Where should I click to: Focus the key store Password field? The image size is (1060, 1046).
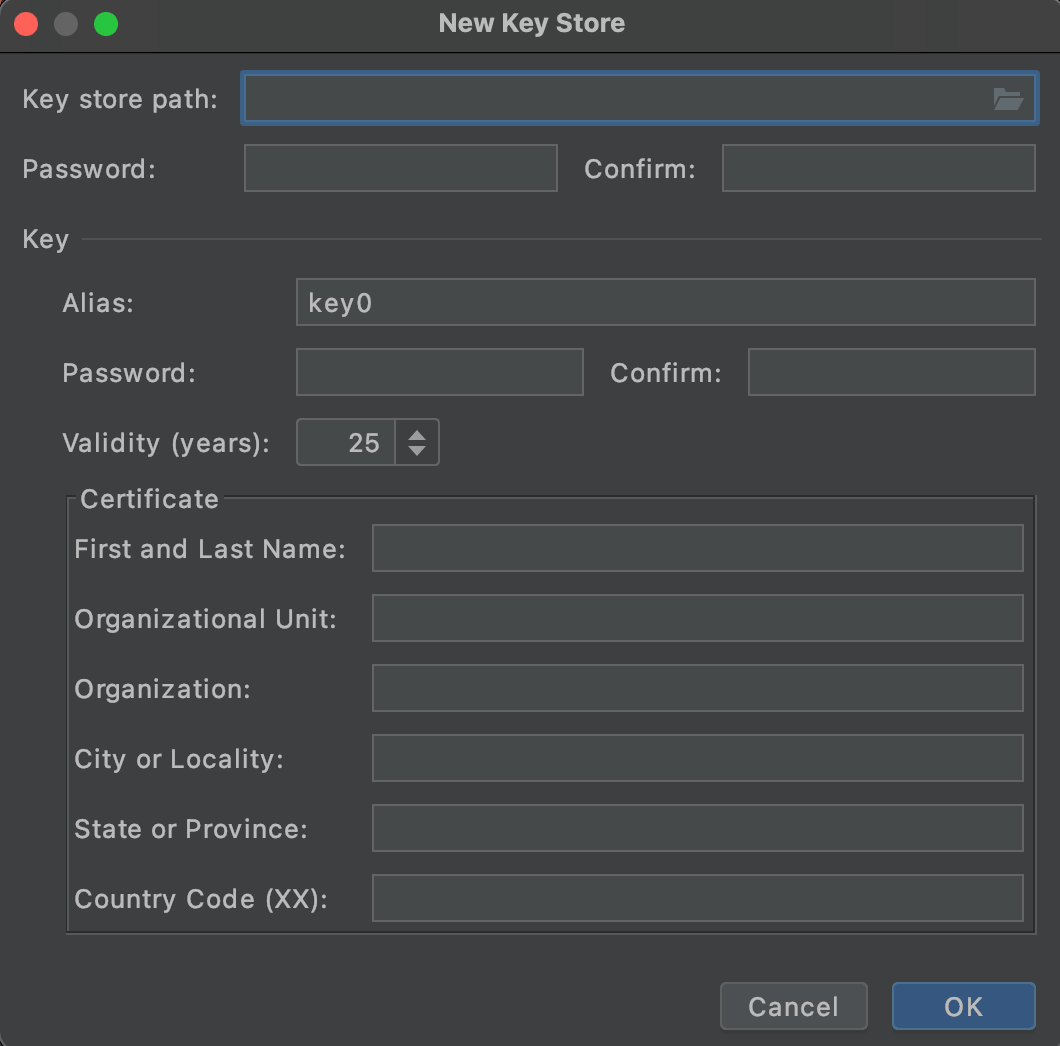tap(400, 168)
